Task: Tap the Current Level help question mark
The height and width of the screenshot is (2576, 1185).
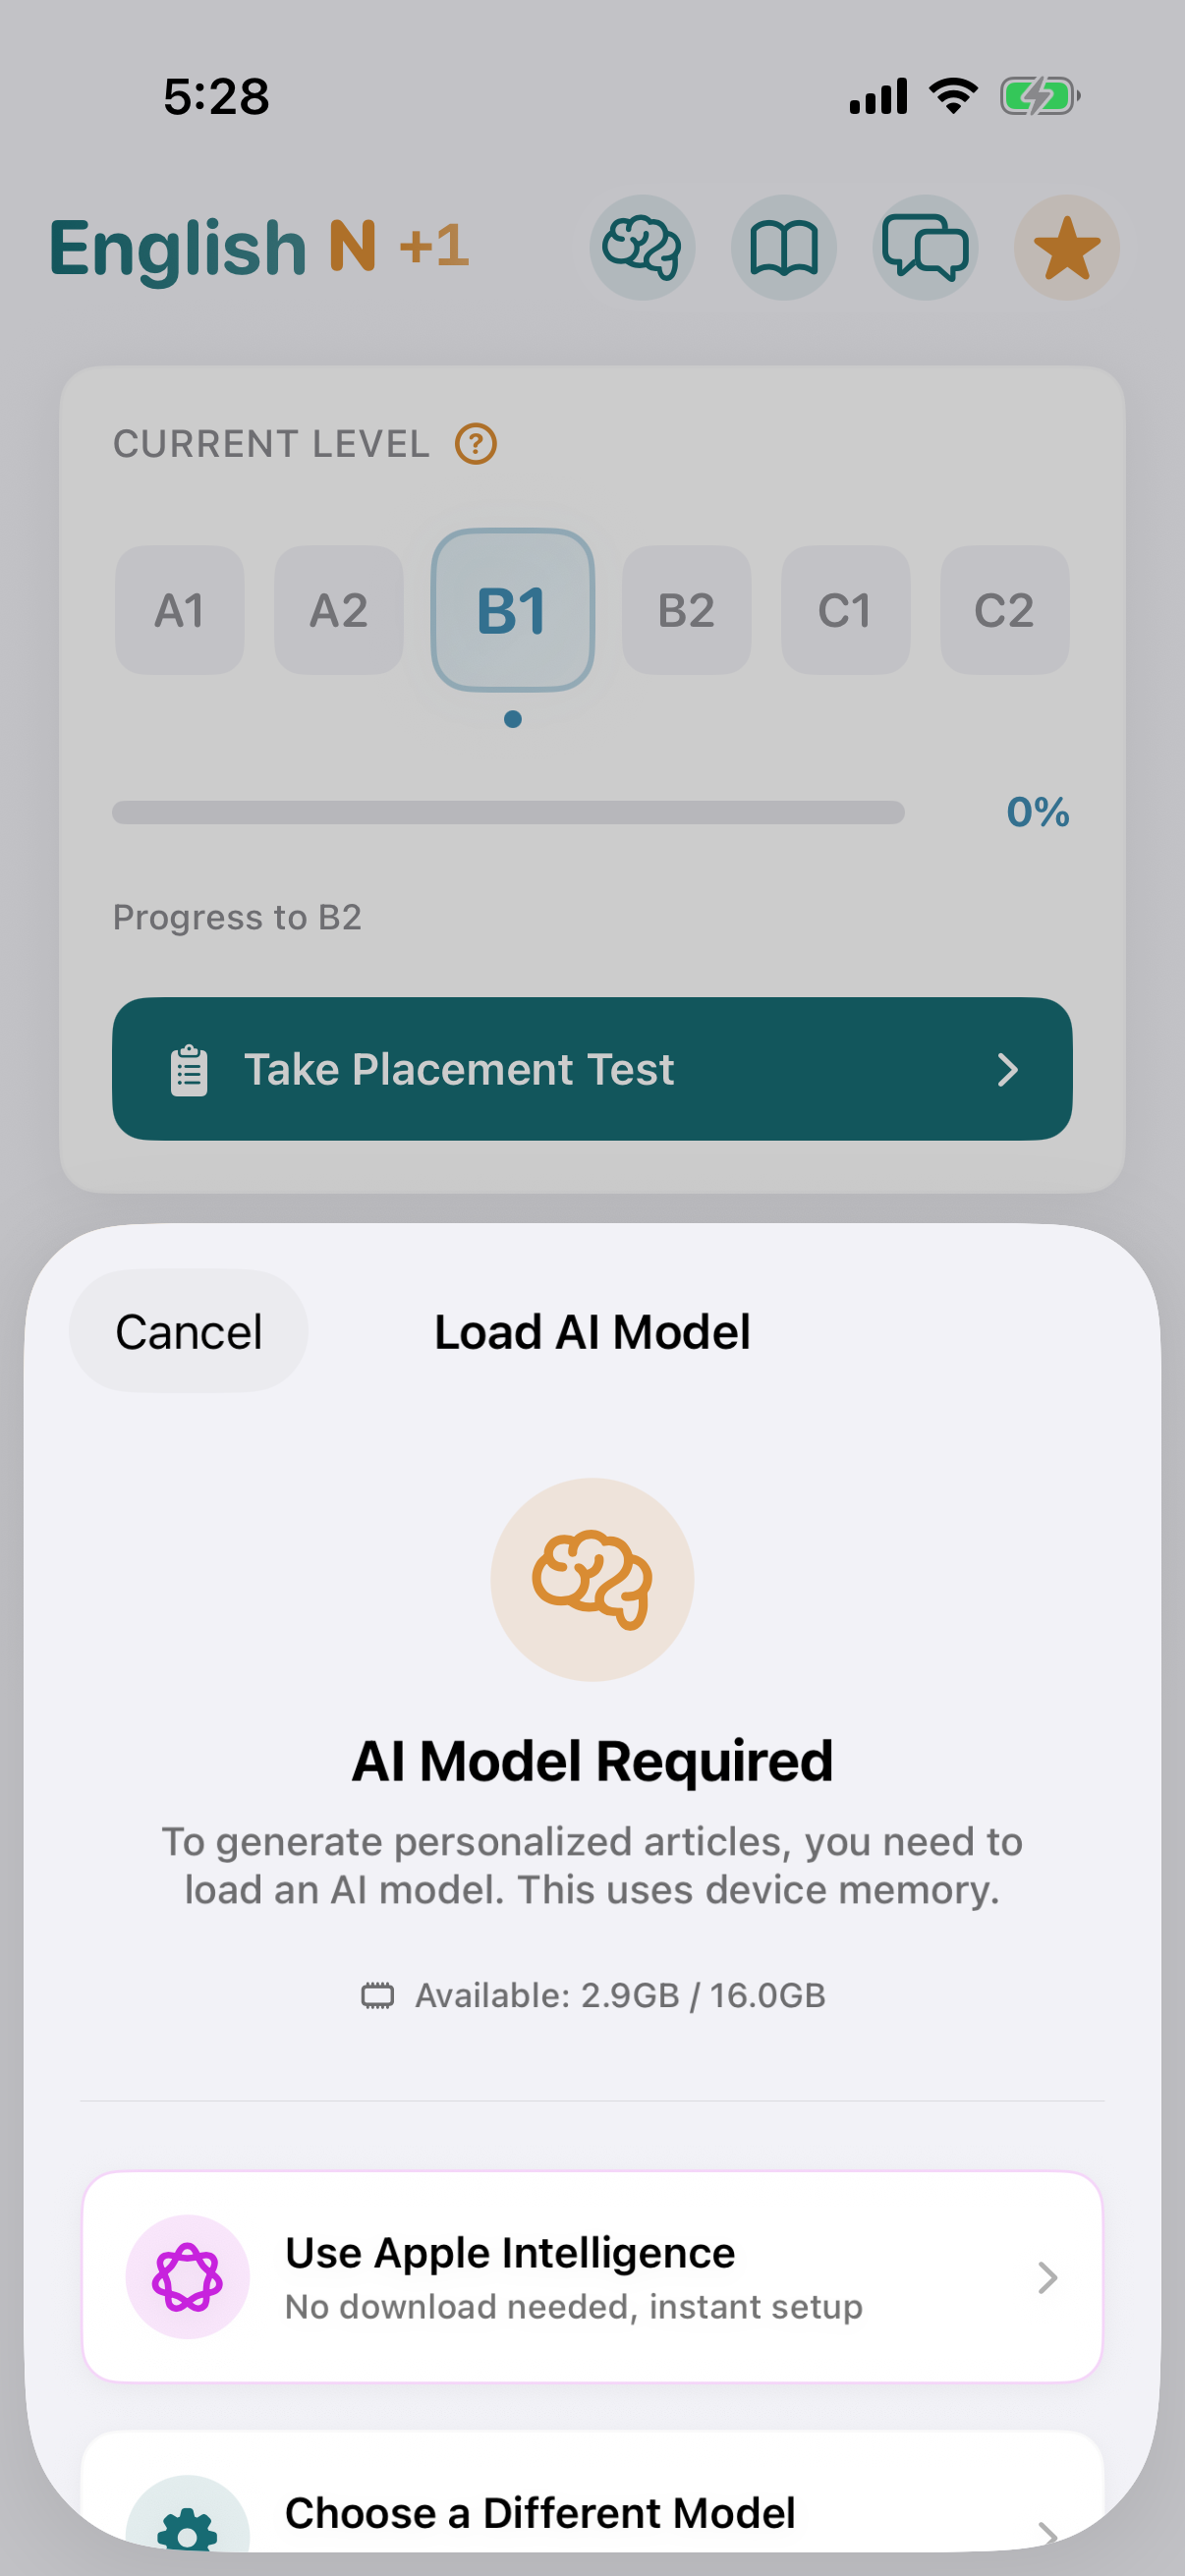Action: [476, 443]
